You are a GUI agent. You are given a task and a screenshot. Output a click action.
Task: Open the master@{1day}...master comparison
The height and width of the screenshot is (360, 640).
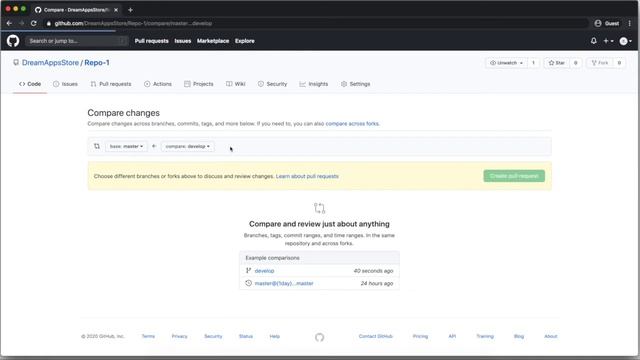pos(284,283)
